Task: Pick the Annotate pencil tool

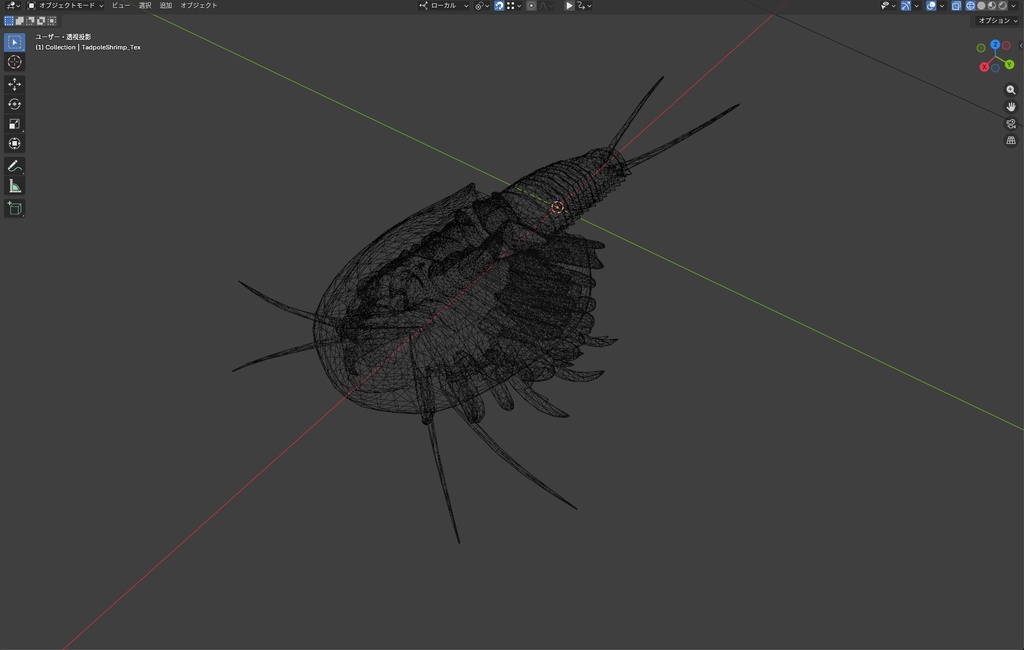Action: (14, 166)
